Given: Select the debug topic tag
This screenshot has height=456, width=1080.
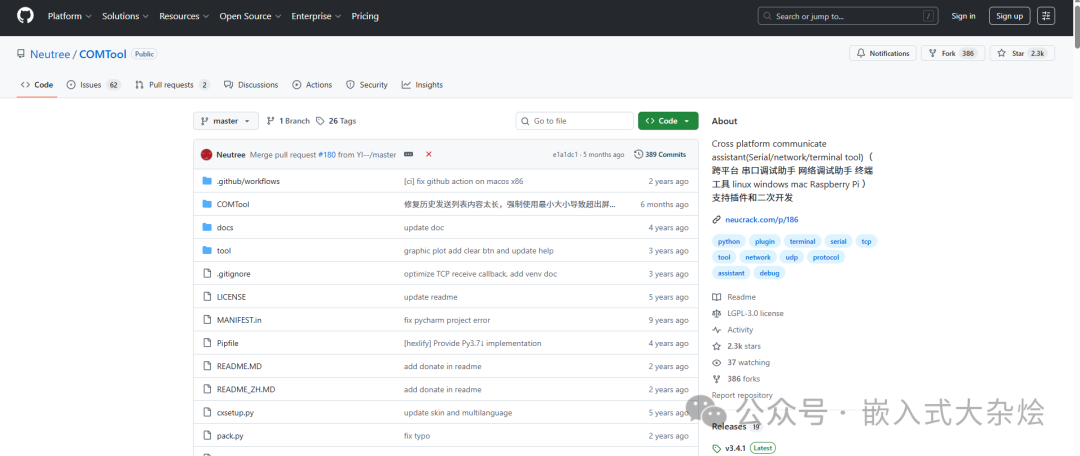Looking at the screenshot, I should [769, 273].
